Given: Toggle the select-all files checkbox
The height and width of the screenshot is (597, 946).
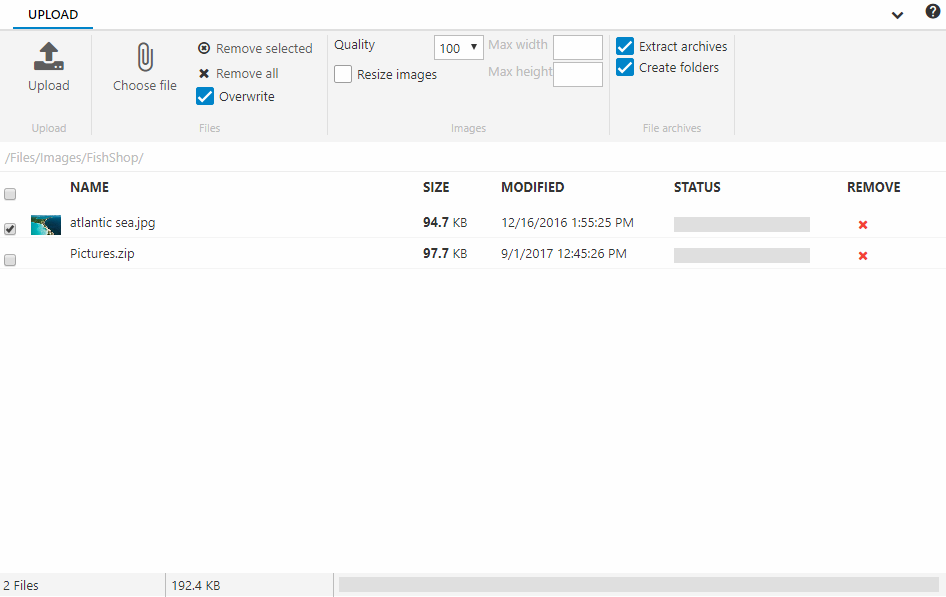Looking at the screenshot, I should point(10,194).
